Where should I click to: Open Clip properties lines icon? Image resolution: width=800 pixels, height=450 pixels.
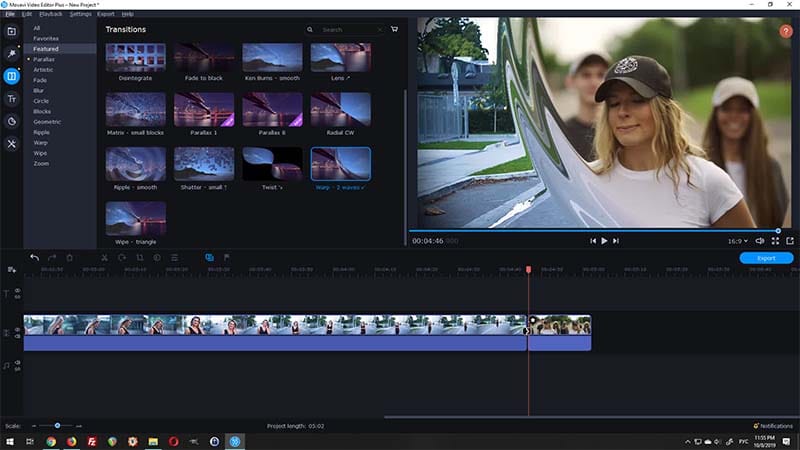tap(174, 258)
